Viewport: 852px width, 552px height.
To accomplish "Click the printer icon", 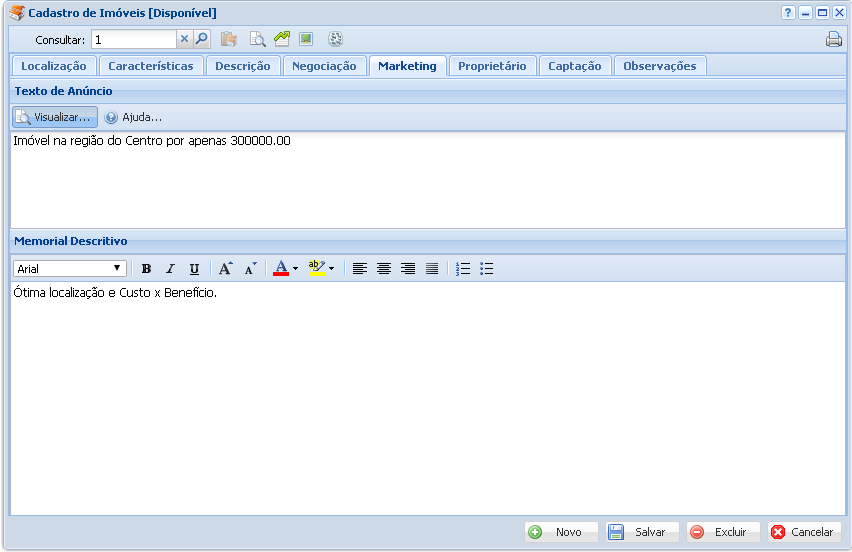I will [x=833, y=40].
